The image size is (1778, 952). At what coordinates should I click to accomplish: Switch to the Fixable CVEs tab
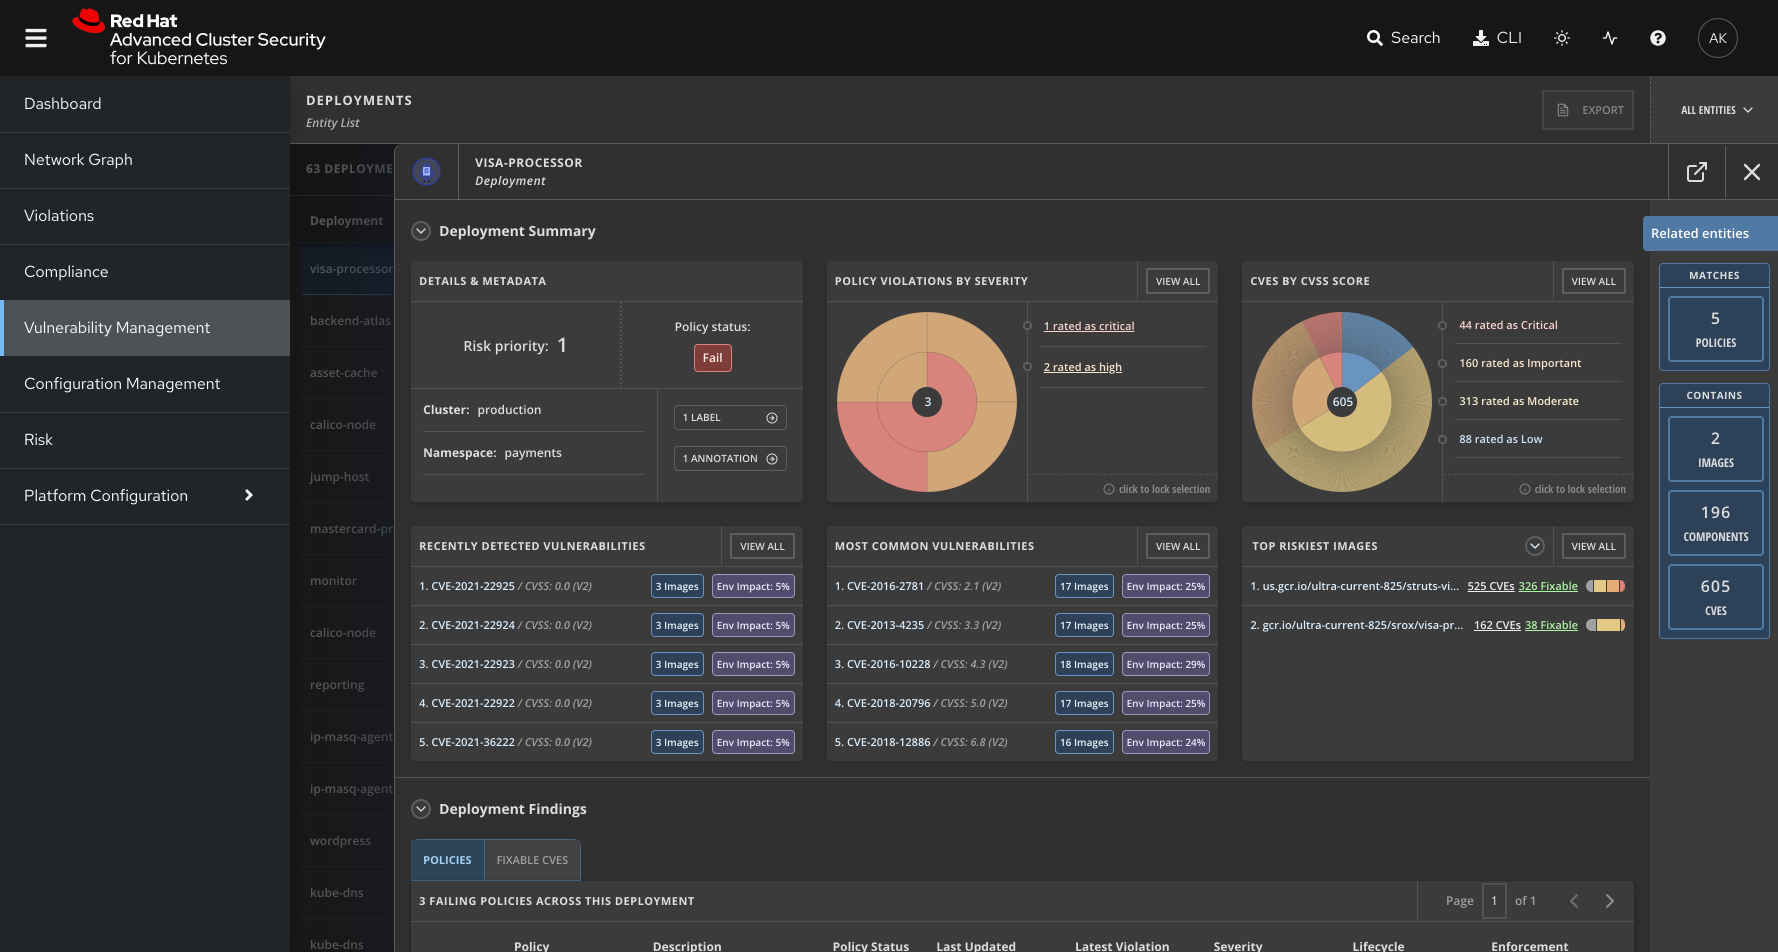coord(532,860)
